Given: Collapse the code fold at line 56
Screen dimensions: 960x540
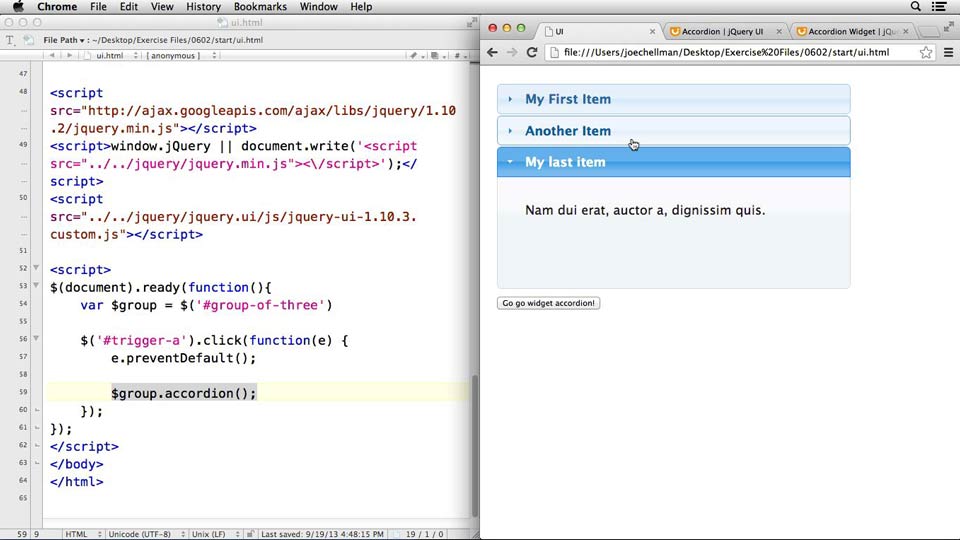Looking at the screenshot, I should (36, 340).
